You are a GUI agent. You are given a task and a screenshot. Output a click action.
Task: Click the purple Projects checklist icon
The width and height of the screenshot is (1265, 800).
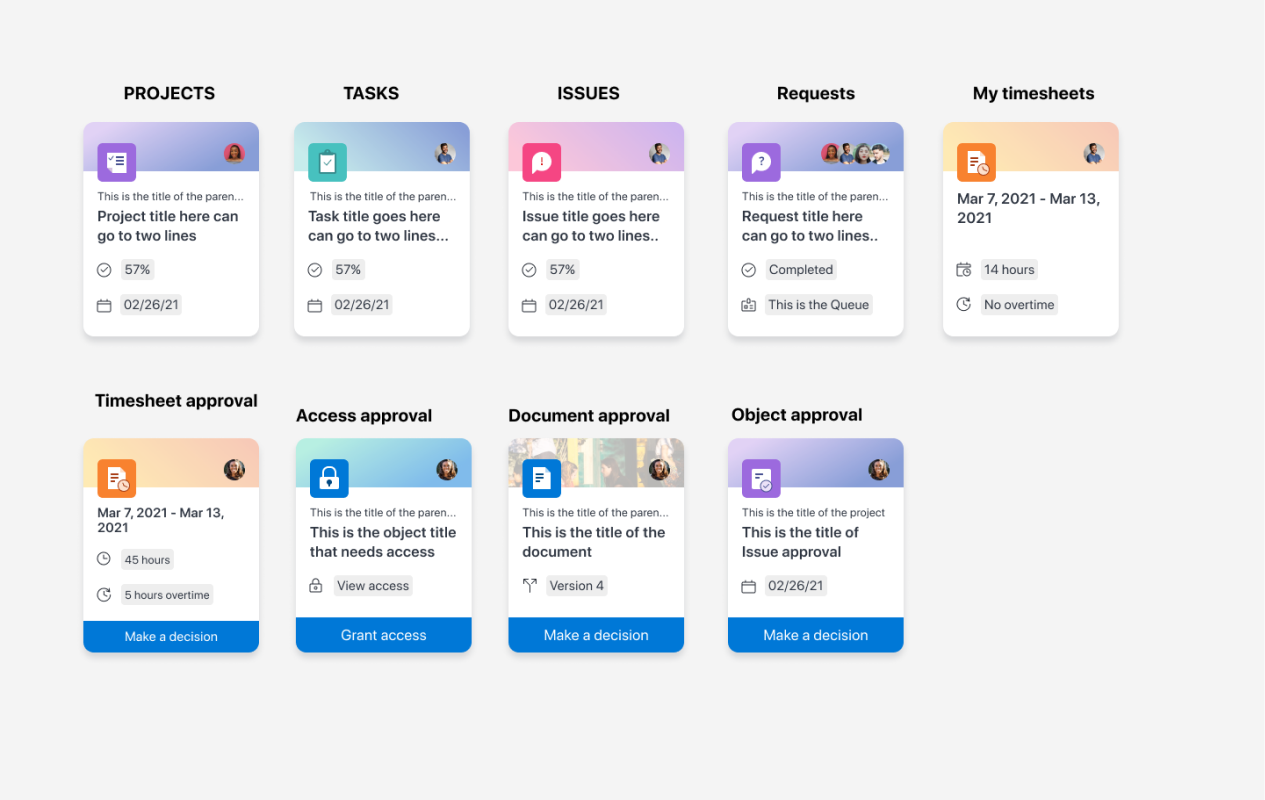(116, 162)
